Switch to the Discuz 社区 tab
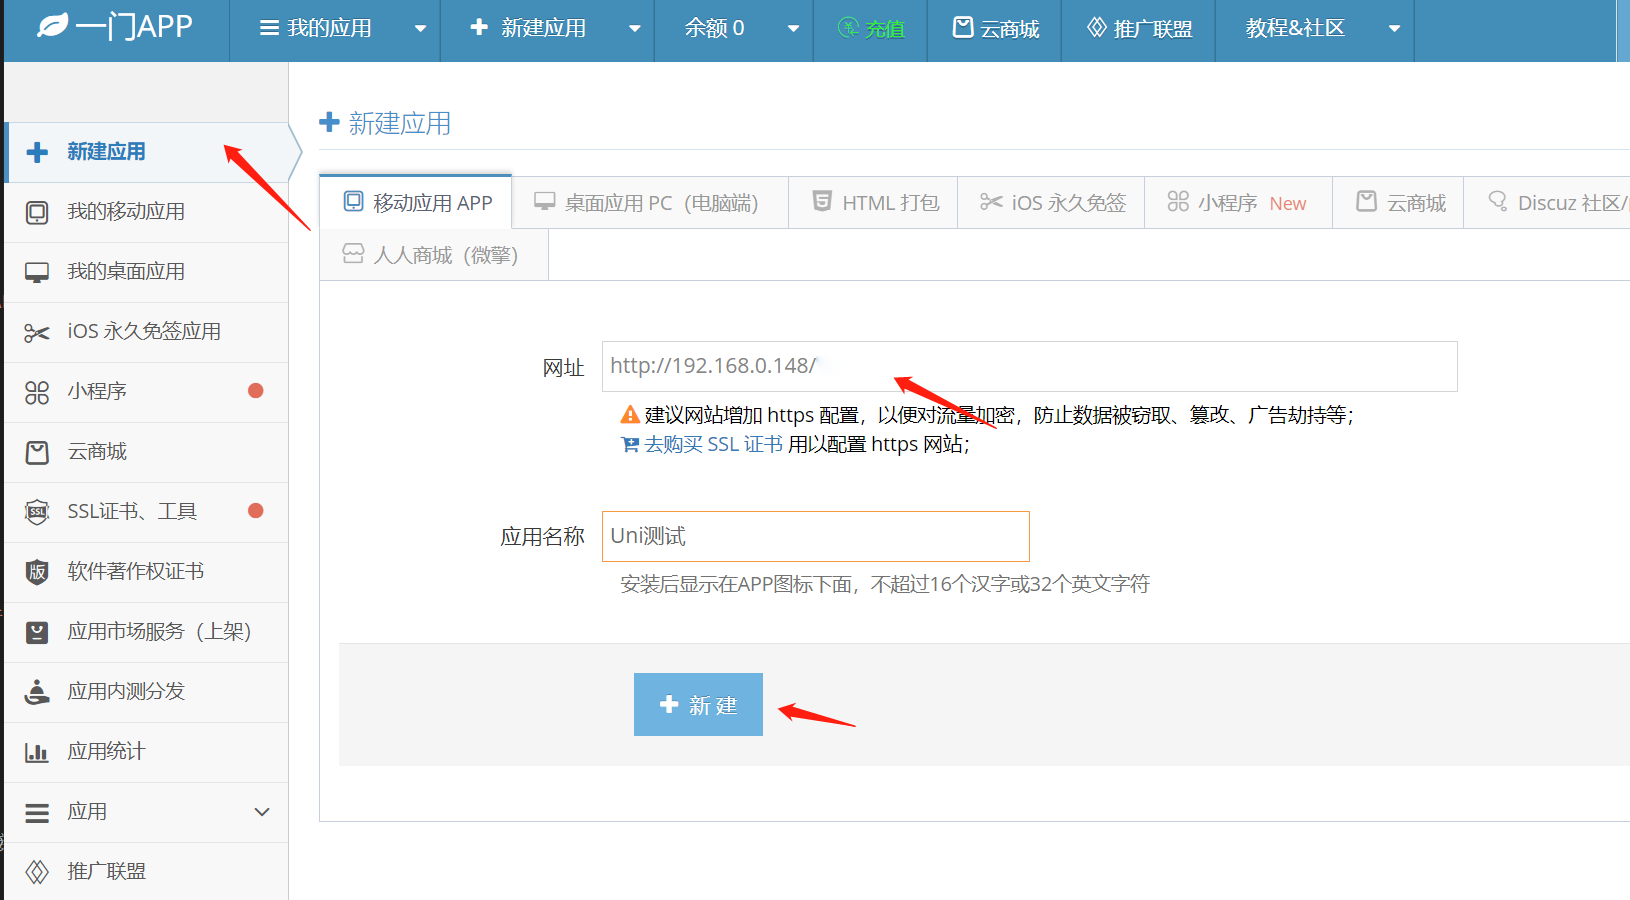Viewport: 1630px width, 900px height. click(1548, 203)
